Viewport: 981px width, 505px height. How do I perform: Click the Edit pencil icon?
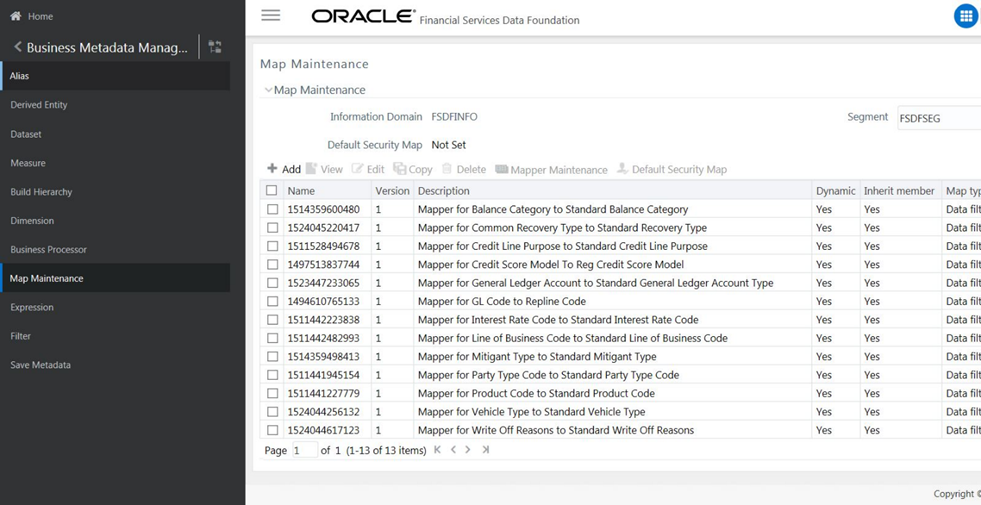click(x=357, y=168)
